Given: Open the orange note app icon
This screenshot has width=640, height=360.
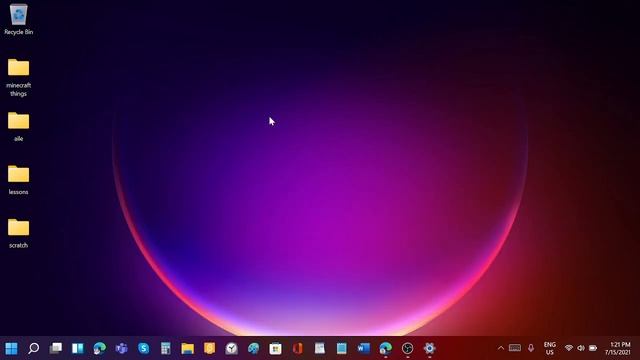Looking at the screenshot, I should pos(210,348).
